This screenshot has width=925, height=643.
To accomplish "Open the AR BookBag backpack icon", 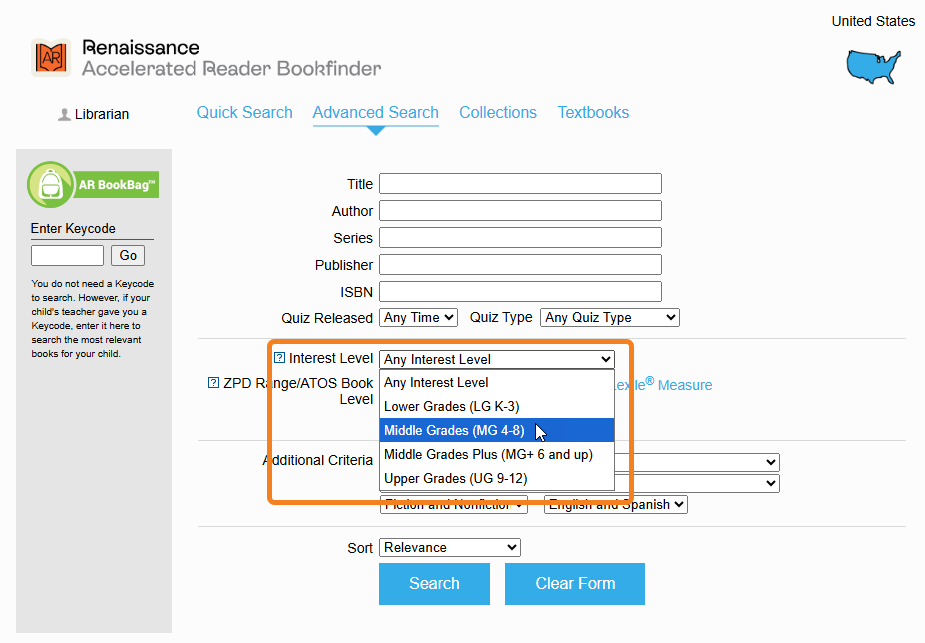I will [x=50, y=185].
